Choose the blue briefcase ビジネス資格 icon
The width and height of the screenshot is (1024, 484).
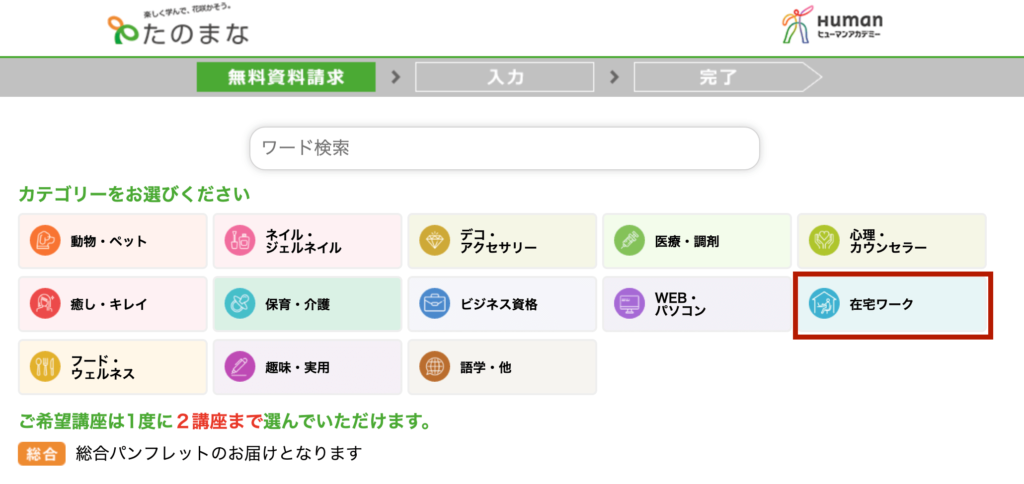434,304
